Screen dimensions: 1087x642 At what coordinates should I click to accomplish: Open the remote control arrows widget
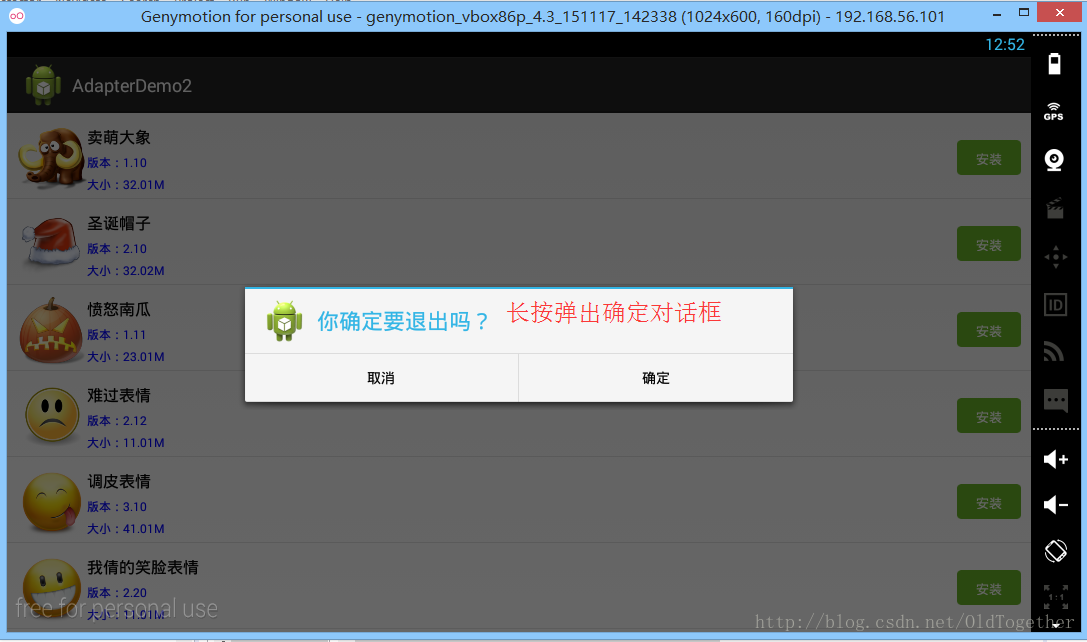[1056, 257]
